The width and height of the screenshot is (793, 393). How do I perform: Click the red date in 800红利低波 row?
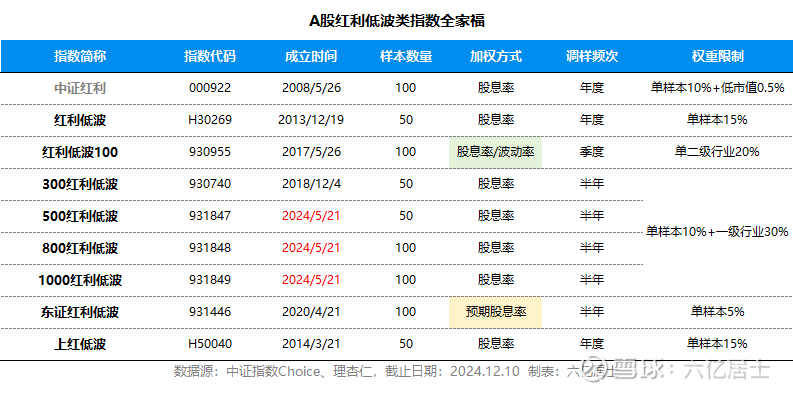pyautogui.click(x=311, y=248)
